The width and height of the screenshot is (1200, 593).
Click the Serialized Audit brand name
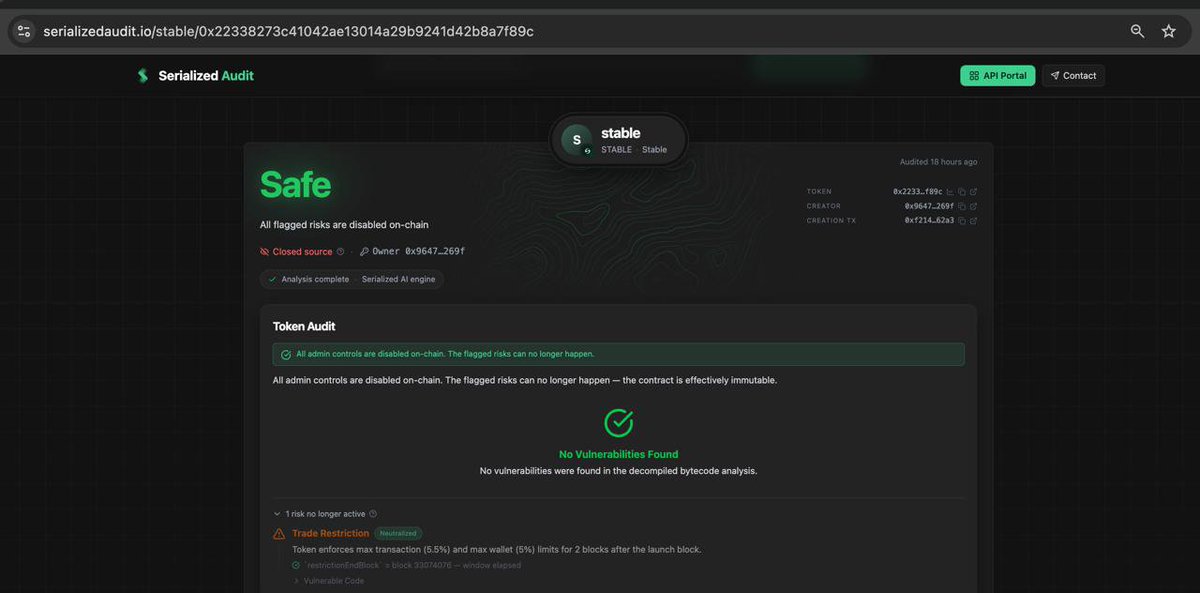pos(206,76)
